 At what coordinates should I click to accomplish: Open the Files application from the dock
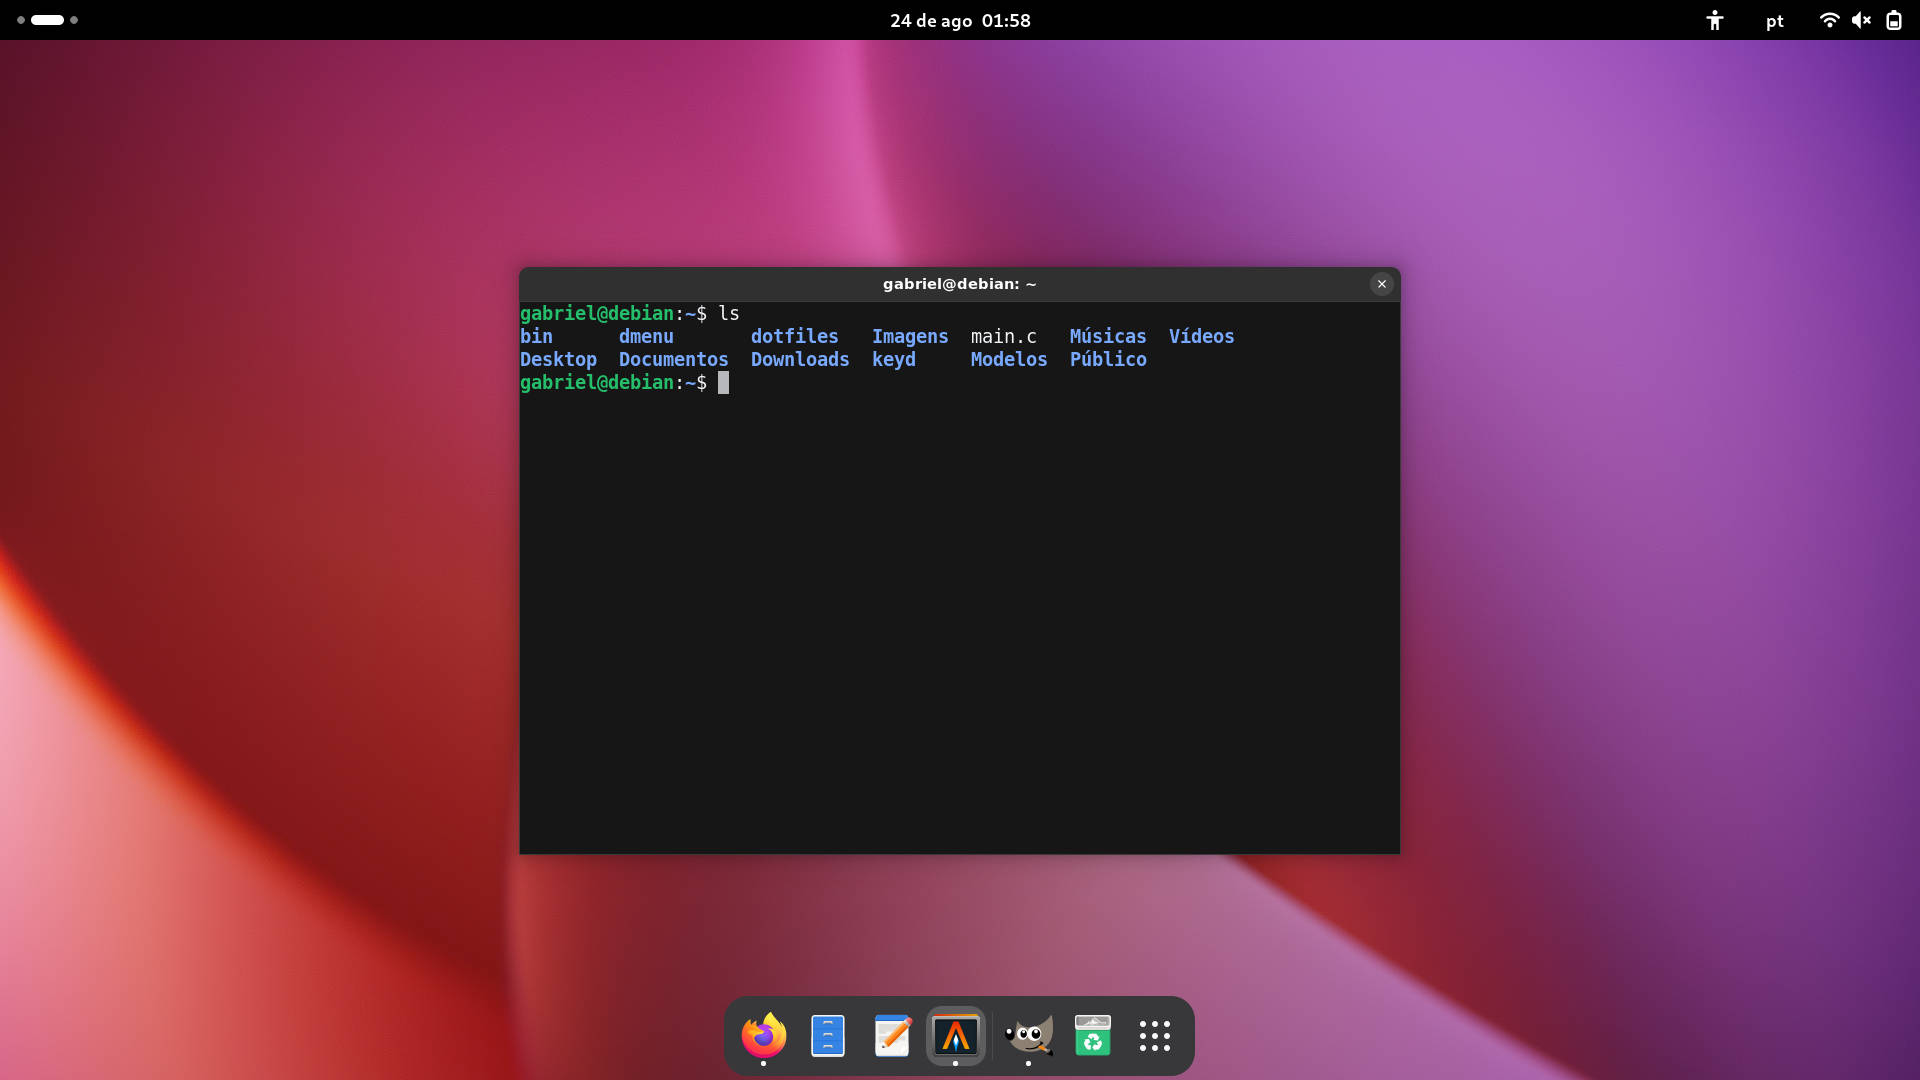[826, 1035]
